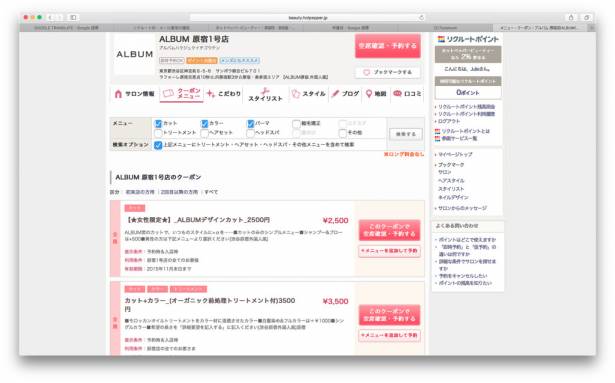The width and height of the screenshot is (615, 383).
Task: Click the ブックマークする button
Action: (388, 73)
